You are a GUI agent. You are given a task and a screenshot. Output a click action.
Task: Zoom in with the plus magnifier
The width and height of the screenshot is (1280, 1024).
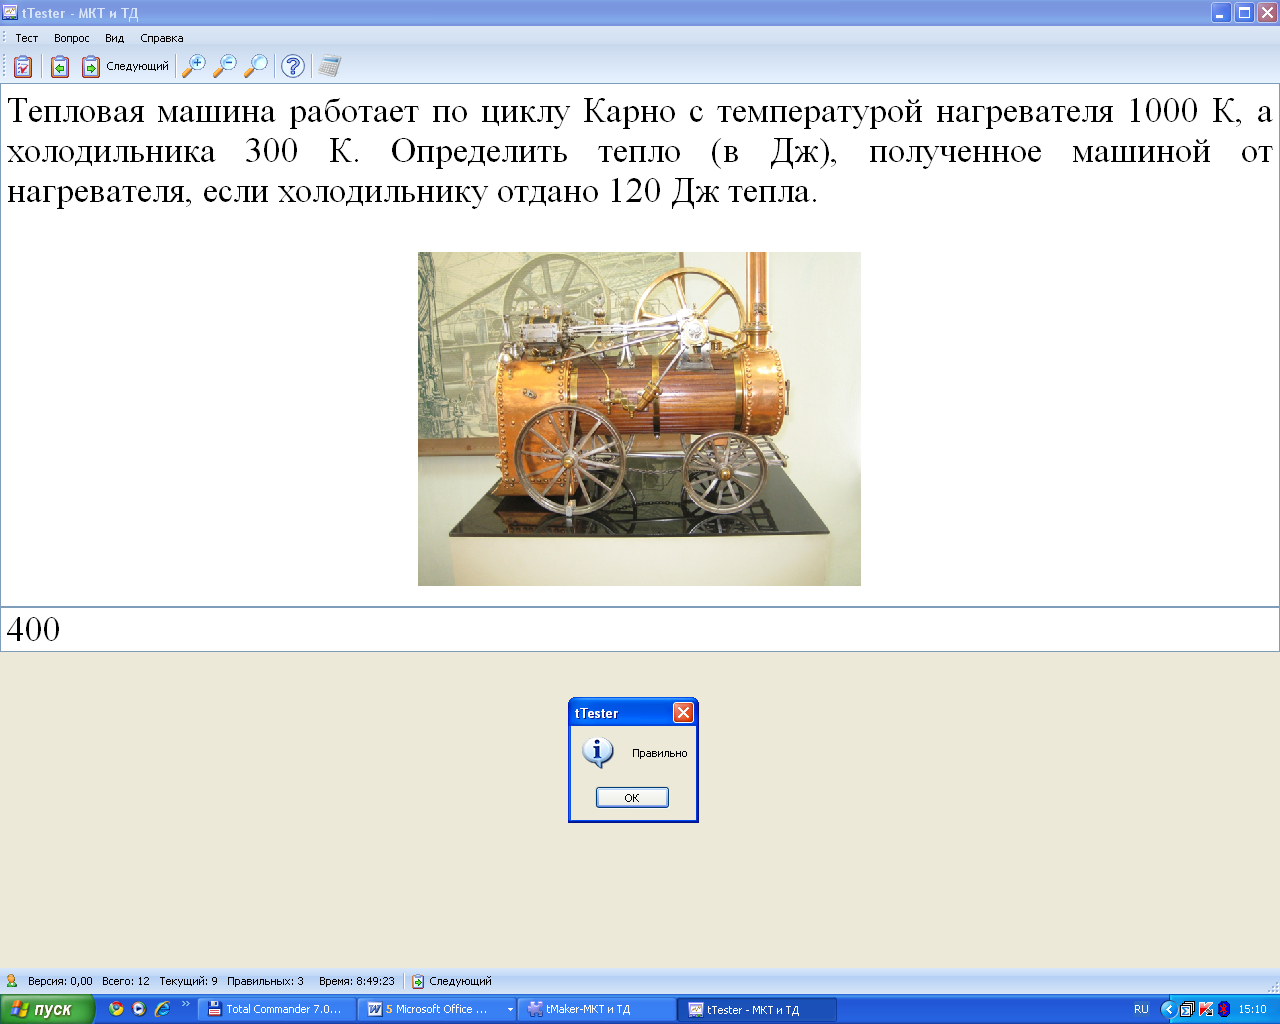pos(194,66)
